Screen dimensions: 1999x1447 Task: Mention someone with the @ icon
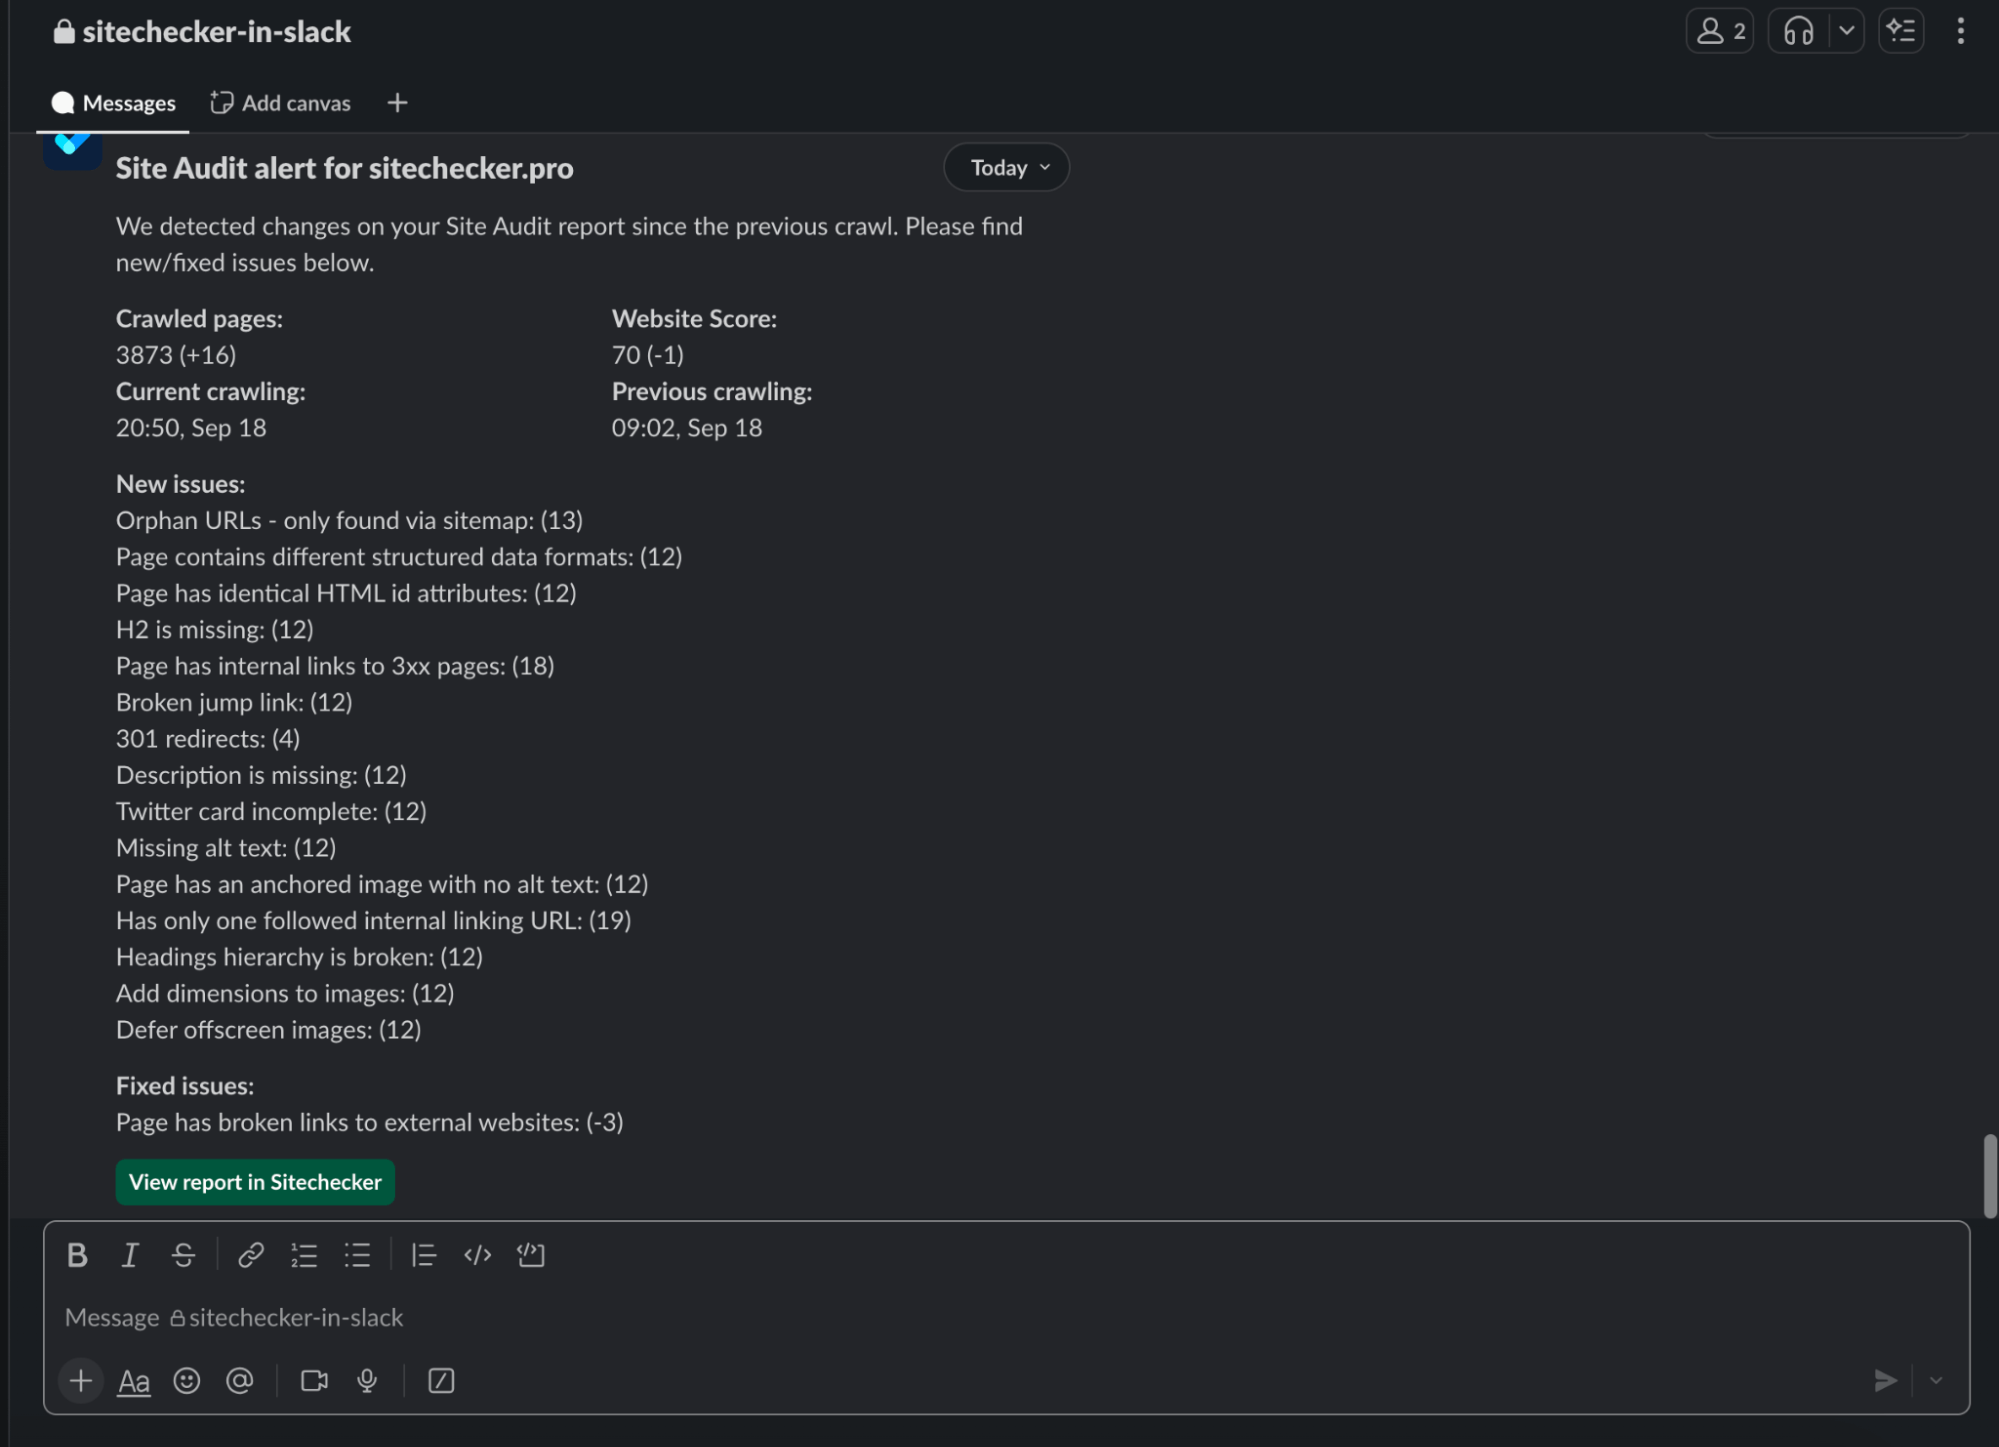pyautogui.click(x=240, y=1381)
